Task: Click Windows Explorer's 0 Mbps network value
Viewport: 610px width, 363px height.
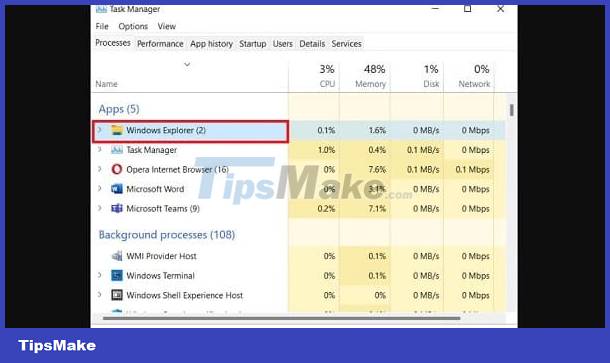Action: (x=475, y=130)
